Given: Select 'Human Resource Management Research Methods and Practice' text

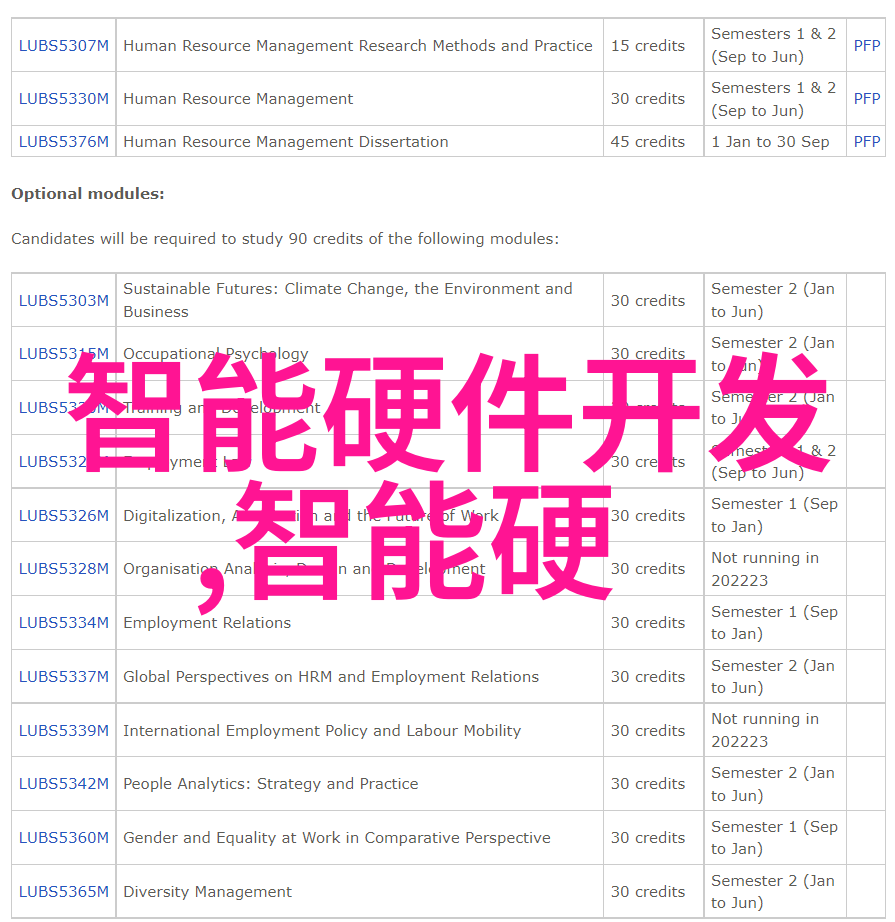Looking at the screenshot, I should tap(358, 45).
